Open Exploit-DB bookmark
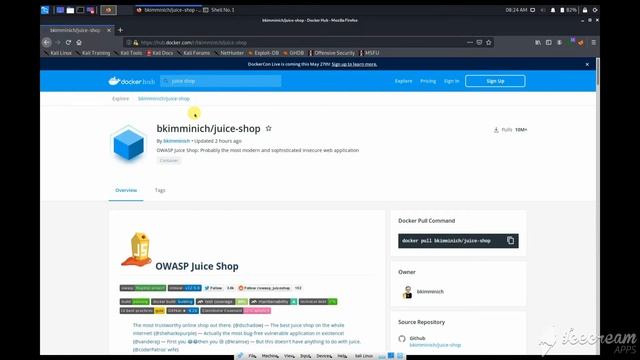The image size is (640, 360). (264, 53)
